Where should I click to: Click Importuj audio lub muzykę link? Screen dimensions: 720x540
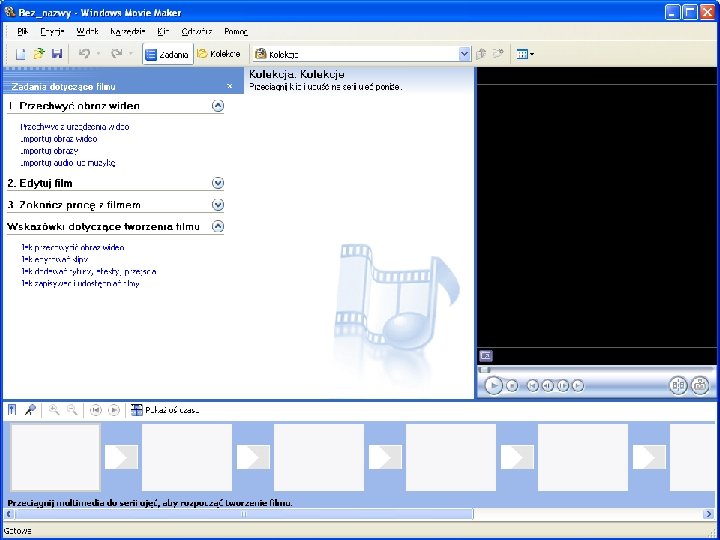tap(68, 163)
